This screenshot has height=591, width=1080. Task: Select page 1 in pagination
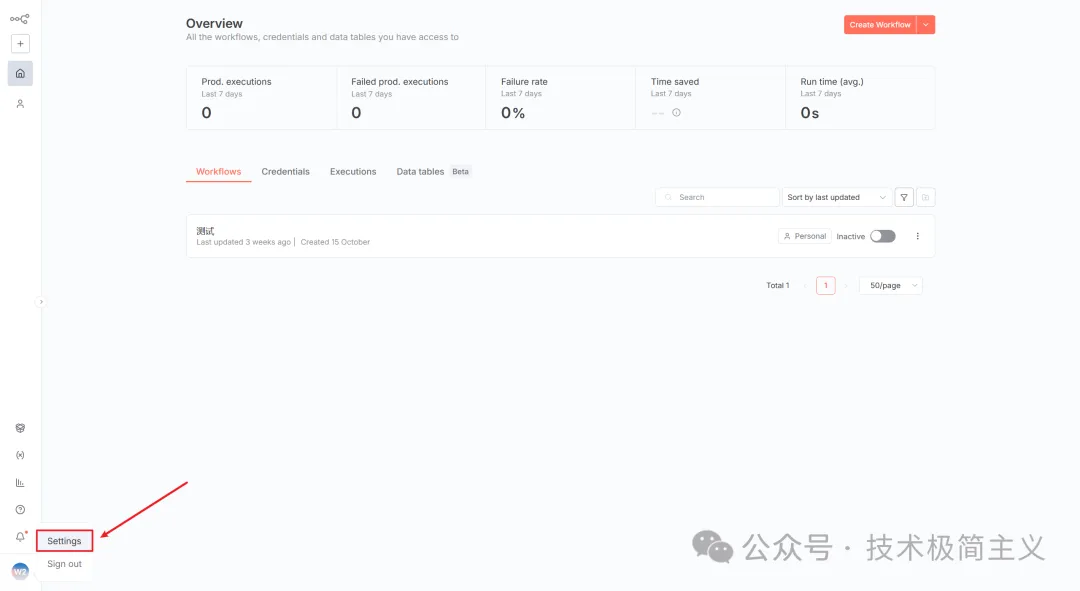click(x=825, y=285)
